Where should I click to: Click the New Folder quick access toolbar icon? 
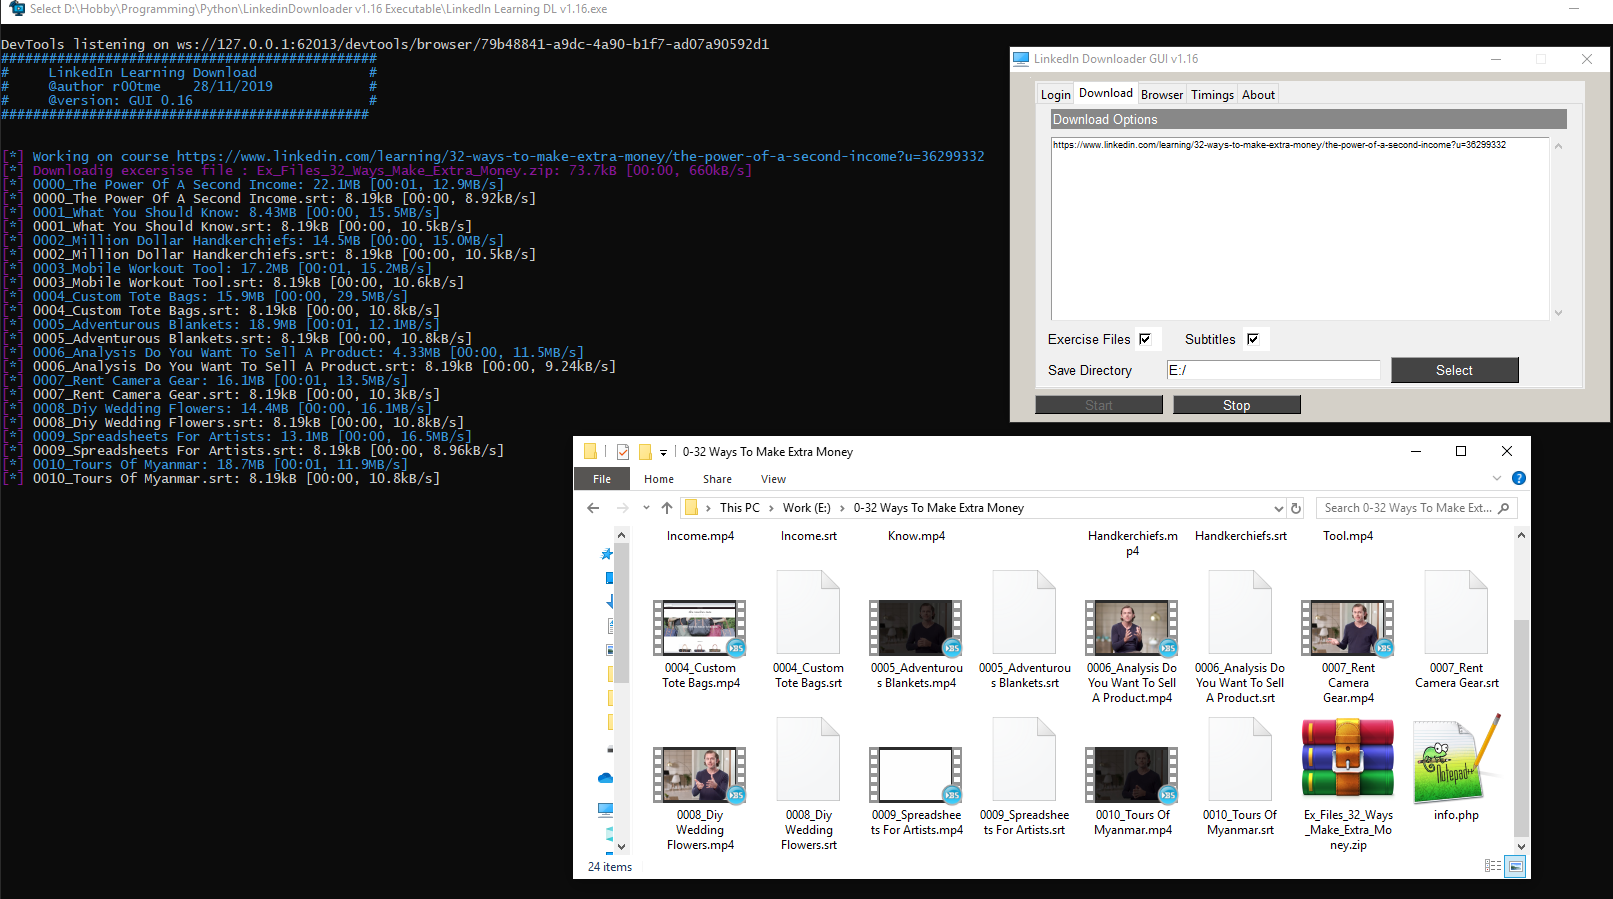(x=645, y=452)
